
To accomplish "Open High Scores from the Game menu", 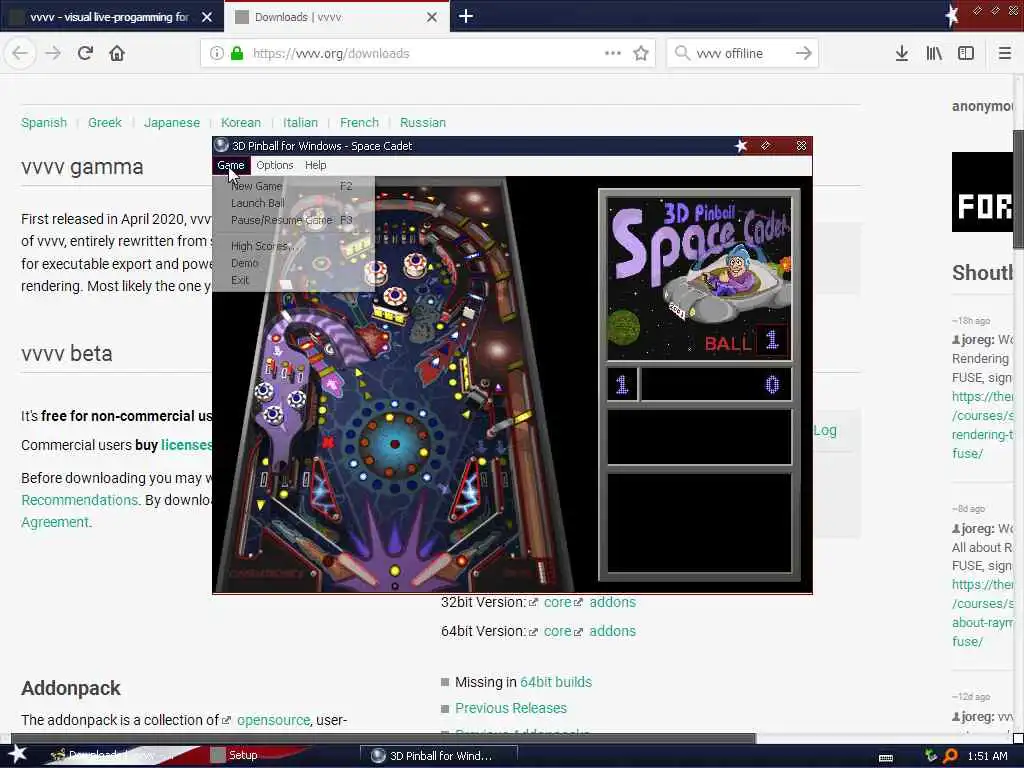I will pyautogui.click(x=293, y=246).
